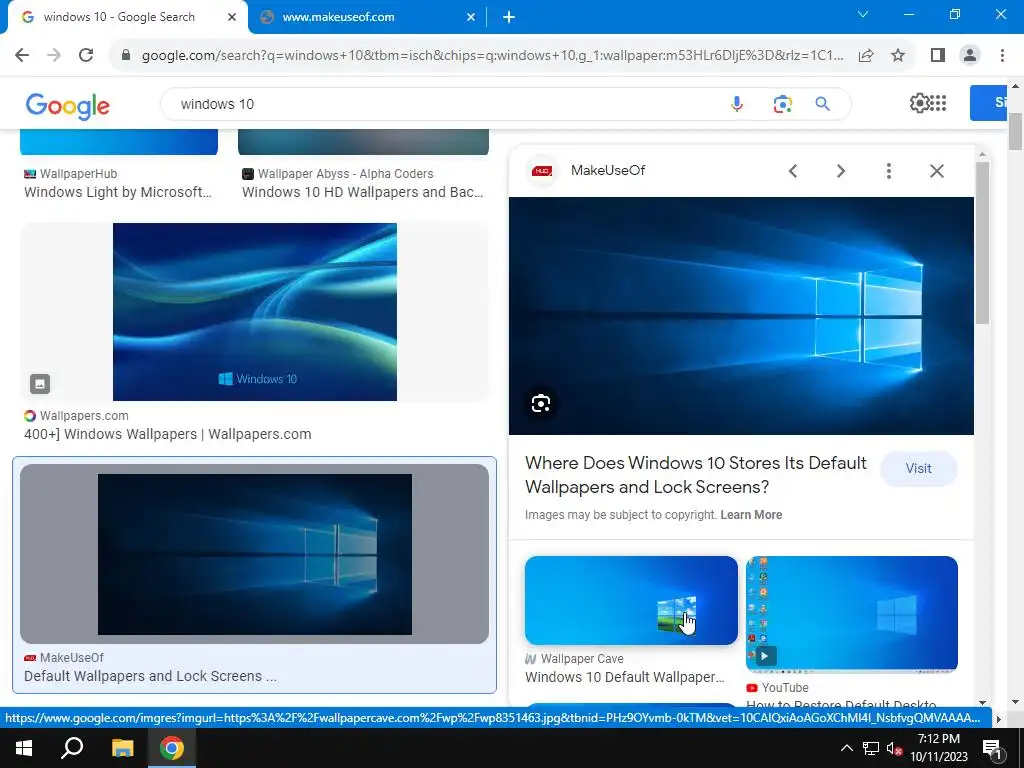
Task: Open the tab search dropdown chevron
Action: [863, 14]
